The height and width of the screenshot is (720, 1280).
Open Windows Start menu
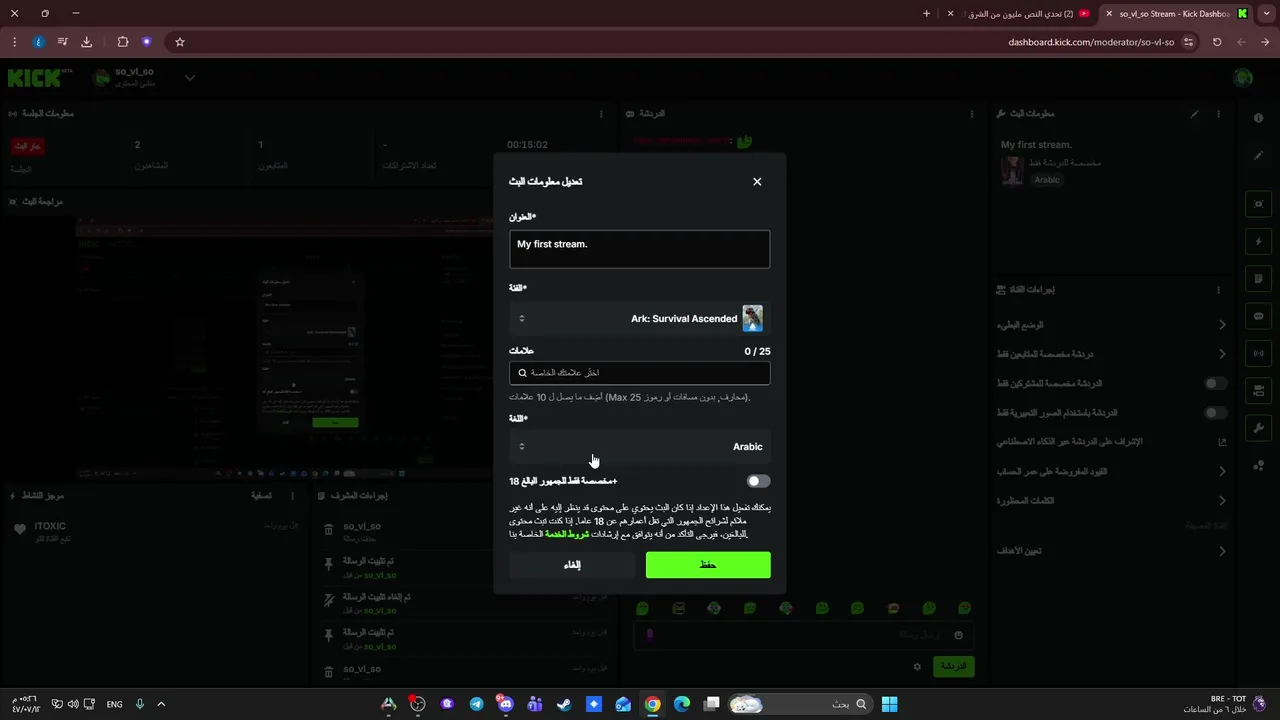(x=889, y=704)
